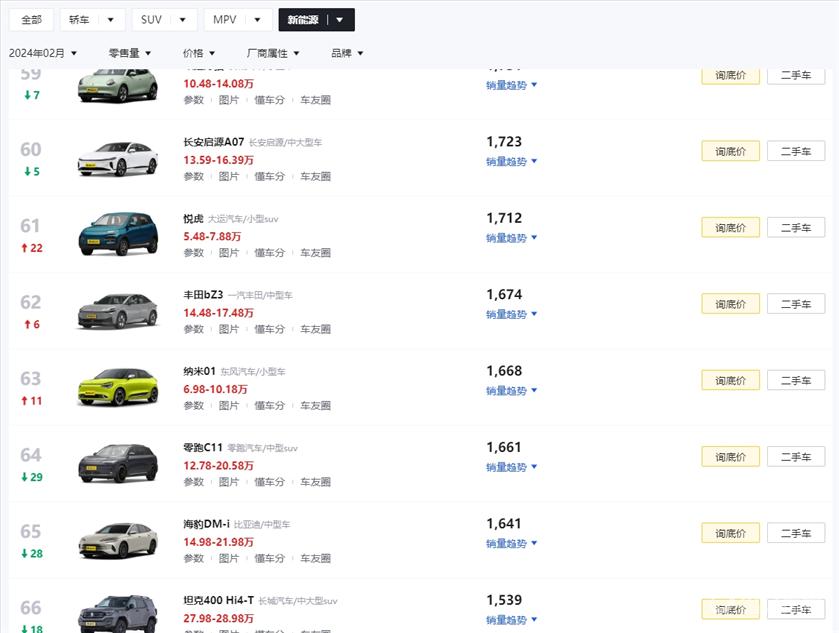The height and width of the screenshot is (633, 839).
Task: Open 懂车分 for 丰田bZ3
Action: (269, 329)
